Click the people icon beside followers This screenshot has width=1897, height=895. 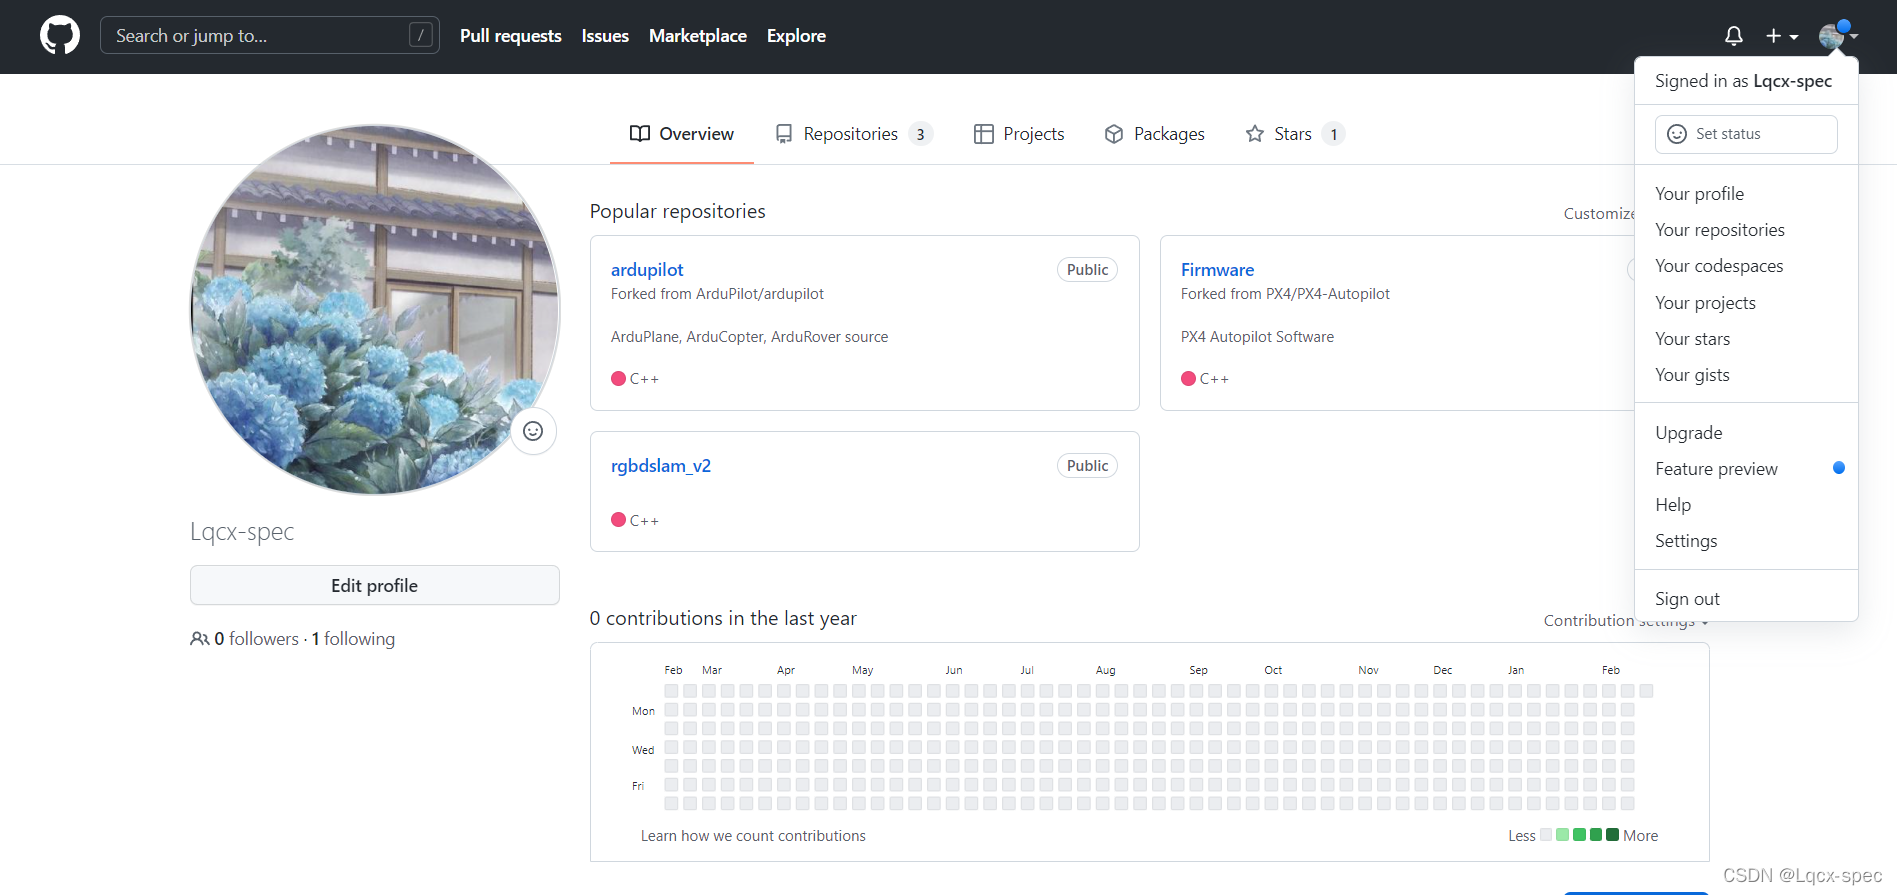[200, 639]
